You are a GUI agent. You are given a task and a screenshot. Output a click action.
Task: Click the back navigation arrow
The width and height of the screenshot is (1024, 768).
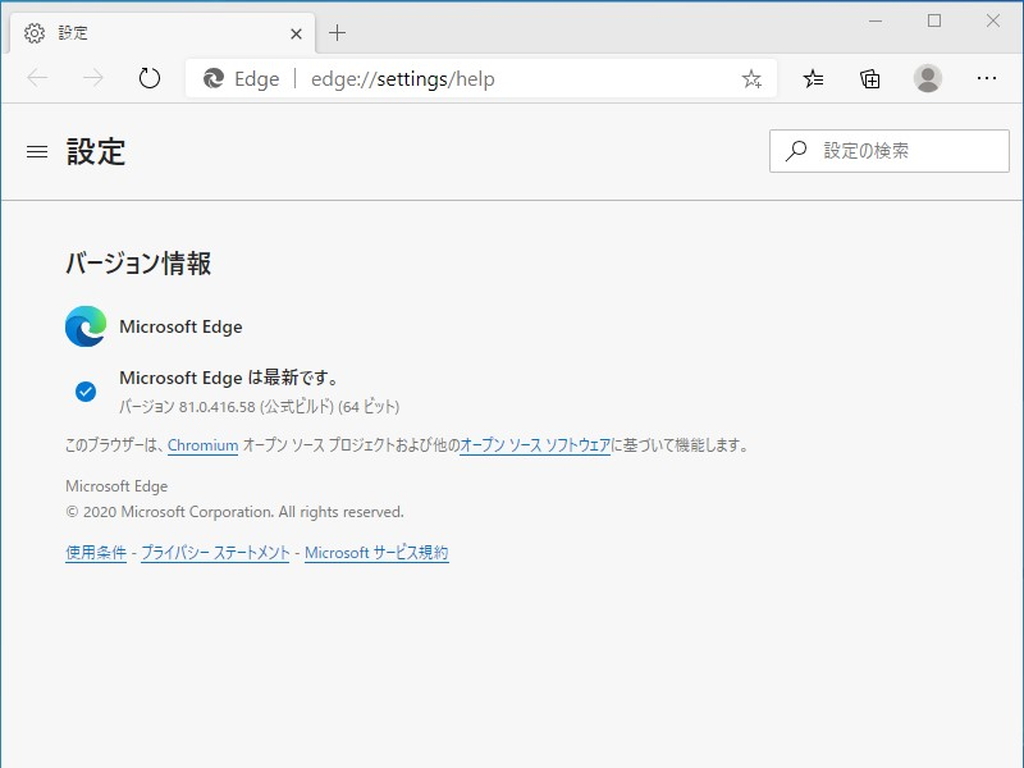pos(37,78)
